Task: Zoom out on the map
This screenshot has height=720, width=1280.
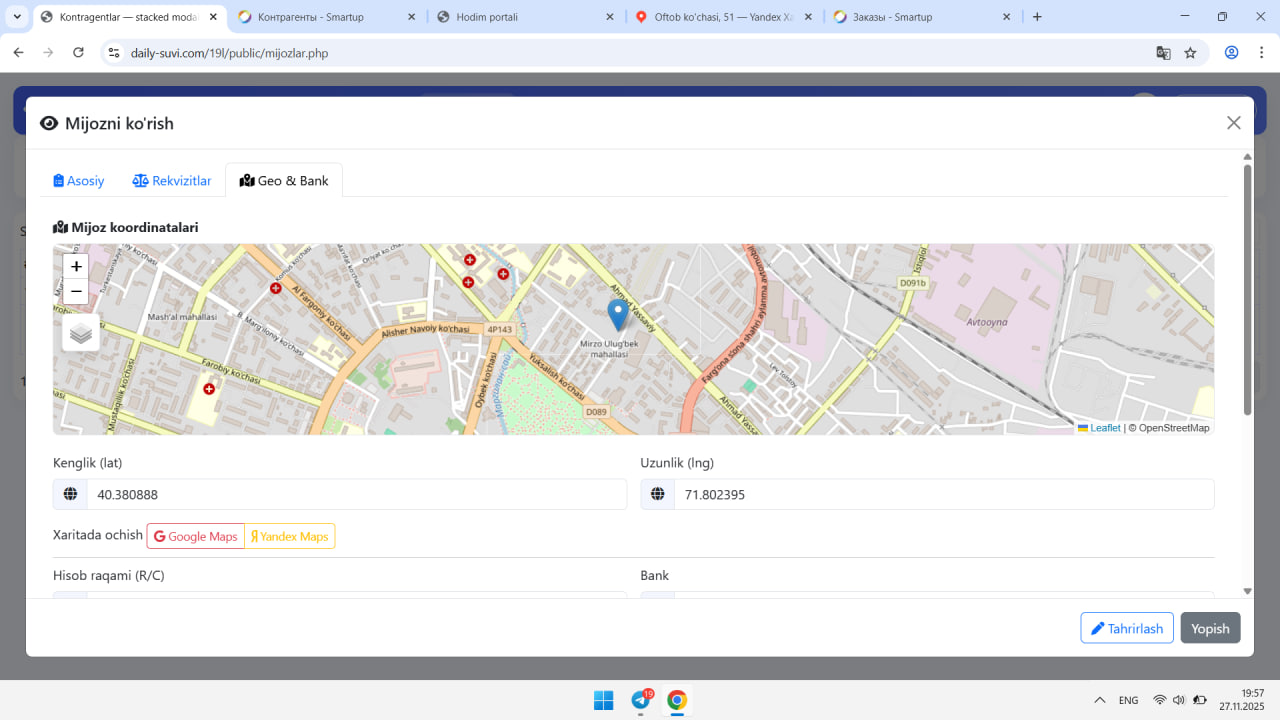Action: 76,292
